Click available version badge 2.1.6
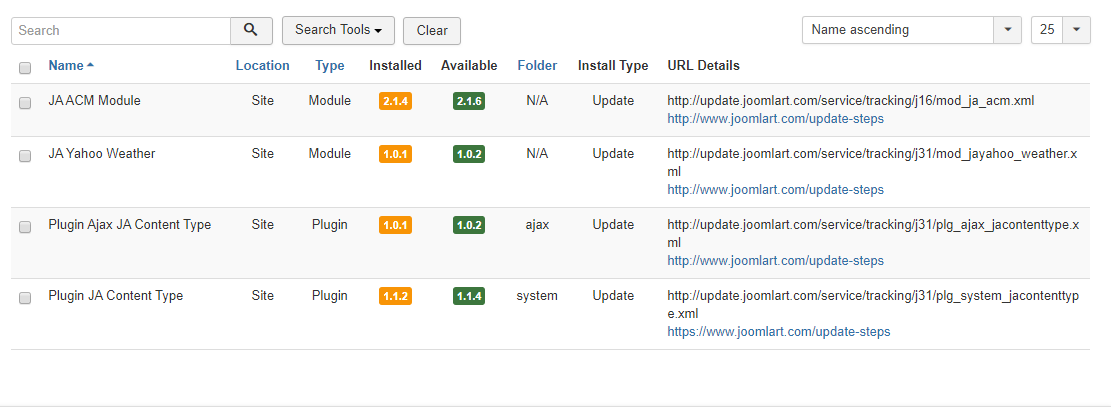Screen dimensions: 1111x407 click(468, 101)
